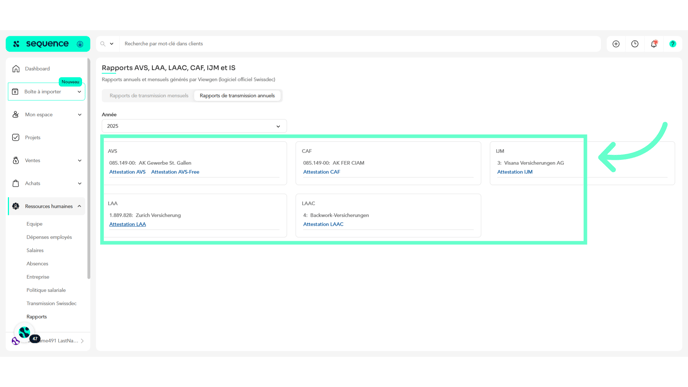Click the plus add icon in top bar
688x387 pixels.
616,44
